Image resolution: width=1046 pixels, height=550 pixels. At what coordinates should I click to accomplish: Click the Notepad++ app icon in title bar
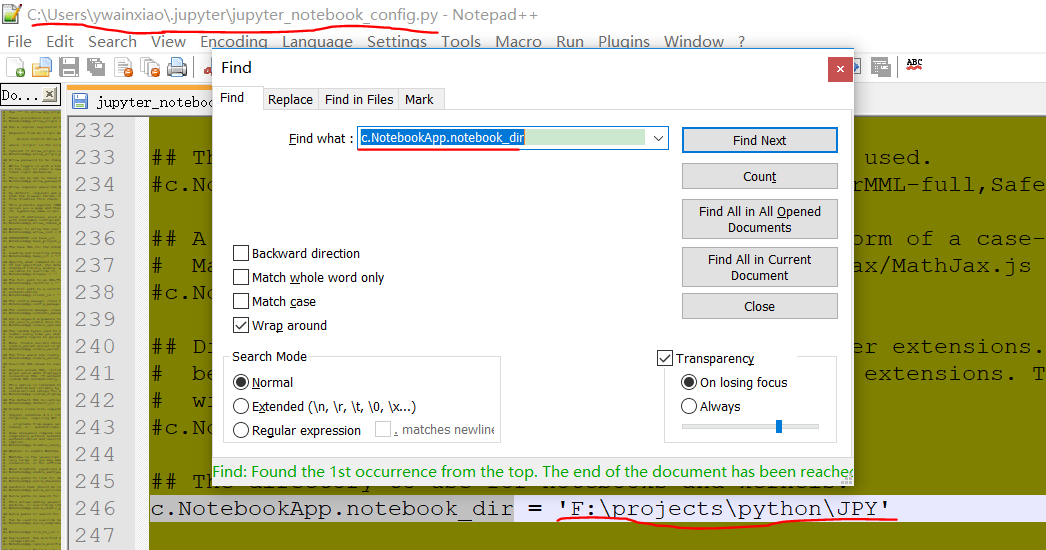pos(12,14)
